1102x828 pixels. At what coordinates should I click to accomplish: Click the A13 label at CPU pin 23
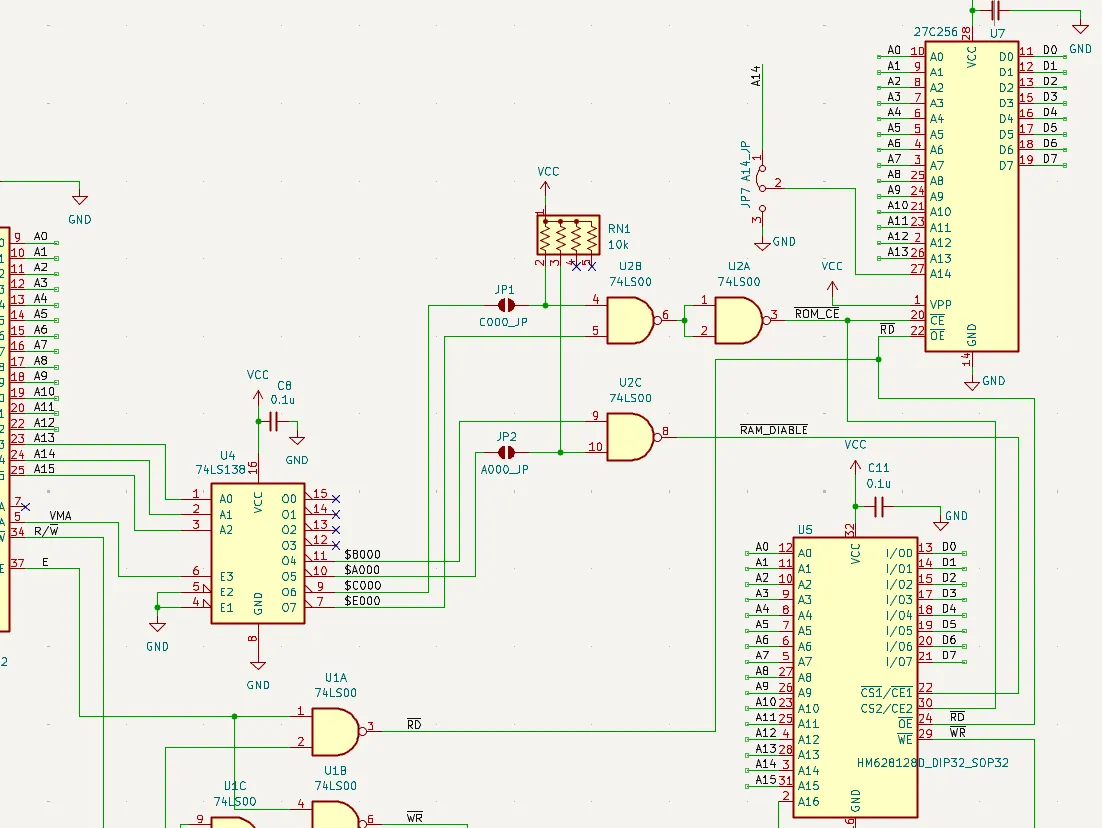pyautogui.click(x=44, y=438)
